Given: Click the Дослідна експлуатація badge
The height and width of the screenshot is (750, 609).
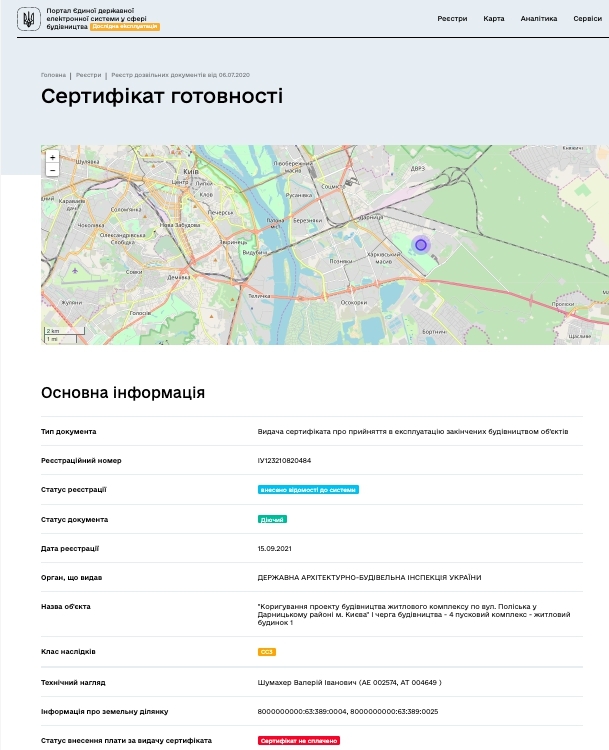Looking at the screenshot, I should pos(125,26).
